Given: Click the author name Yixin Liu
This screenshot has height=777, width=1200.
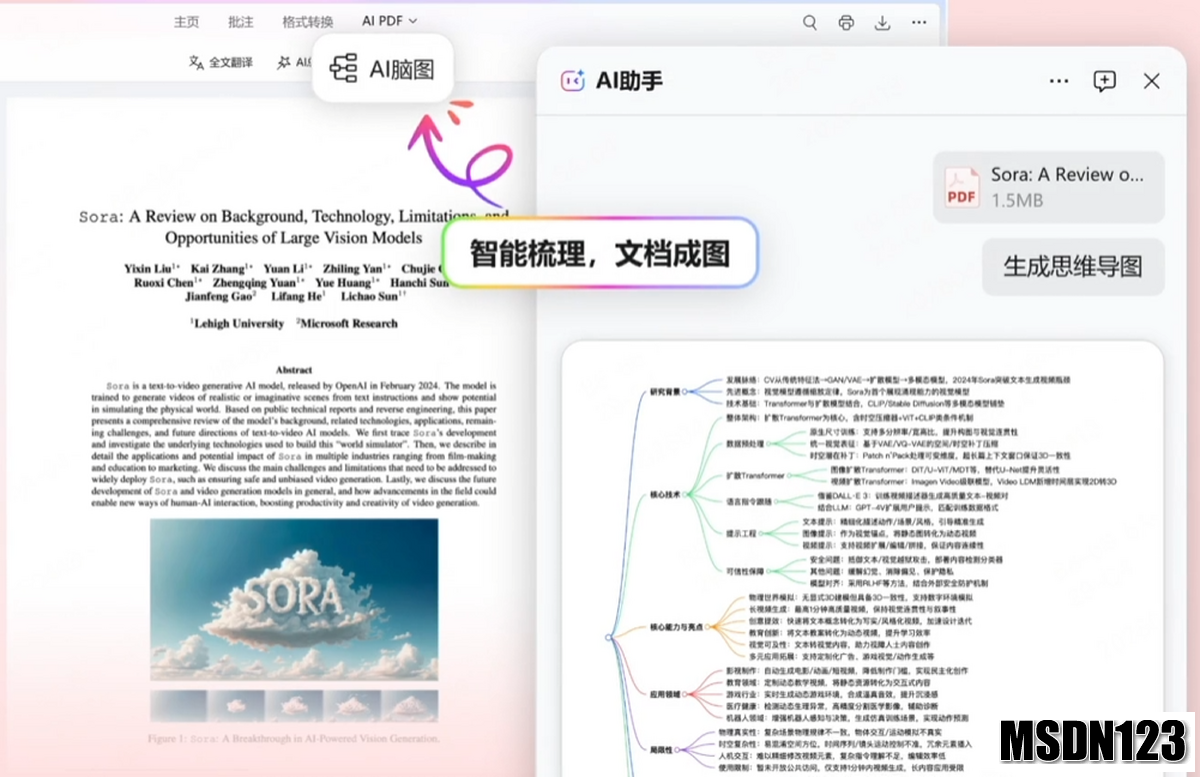Looking at the screenshot, I should pos(153,268).
